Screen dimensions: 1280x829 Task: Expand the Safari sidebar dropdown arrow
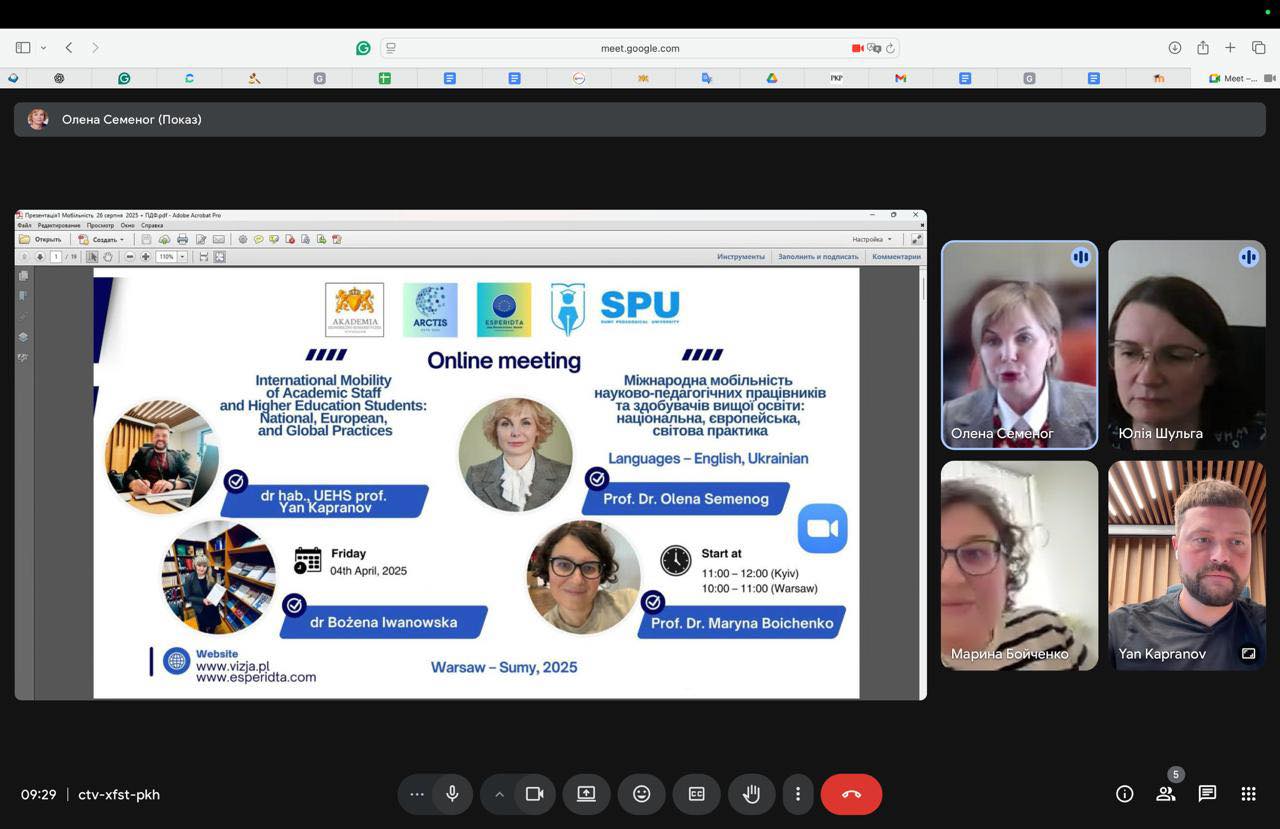click(x=43, y=48)
